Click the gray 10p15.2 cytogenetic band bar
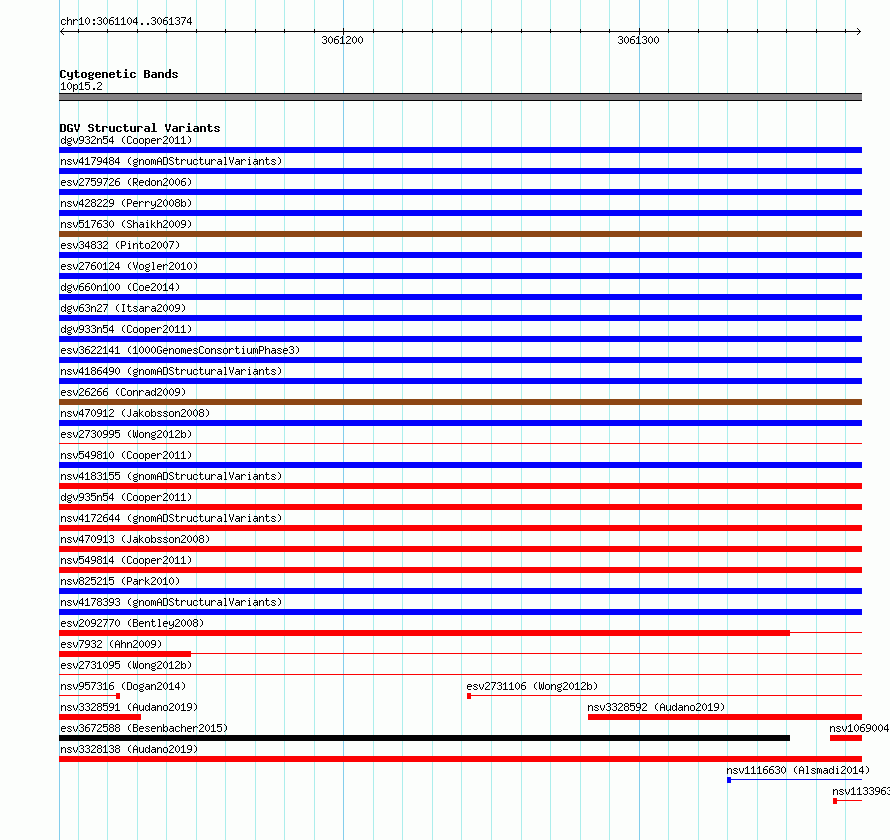This screenshot has height=840, width=890. (x=460, y=97)
